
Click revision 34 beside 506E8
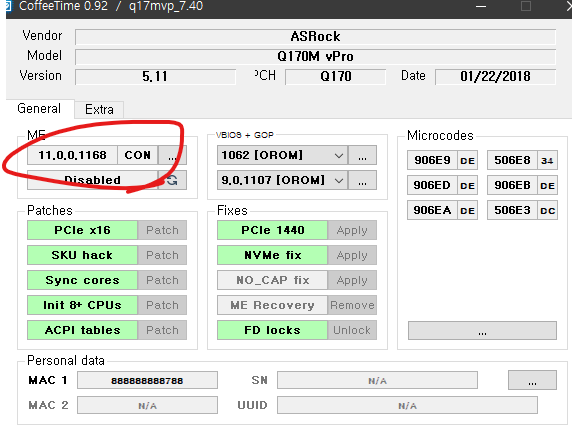tap(547, 161)
